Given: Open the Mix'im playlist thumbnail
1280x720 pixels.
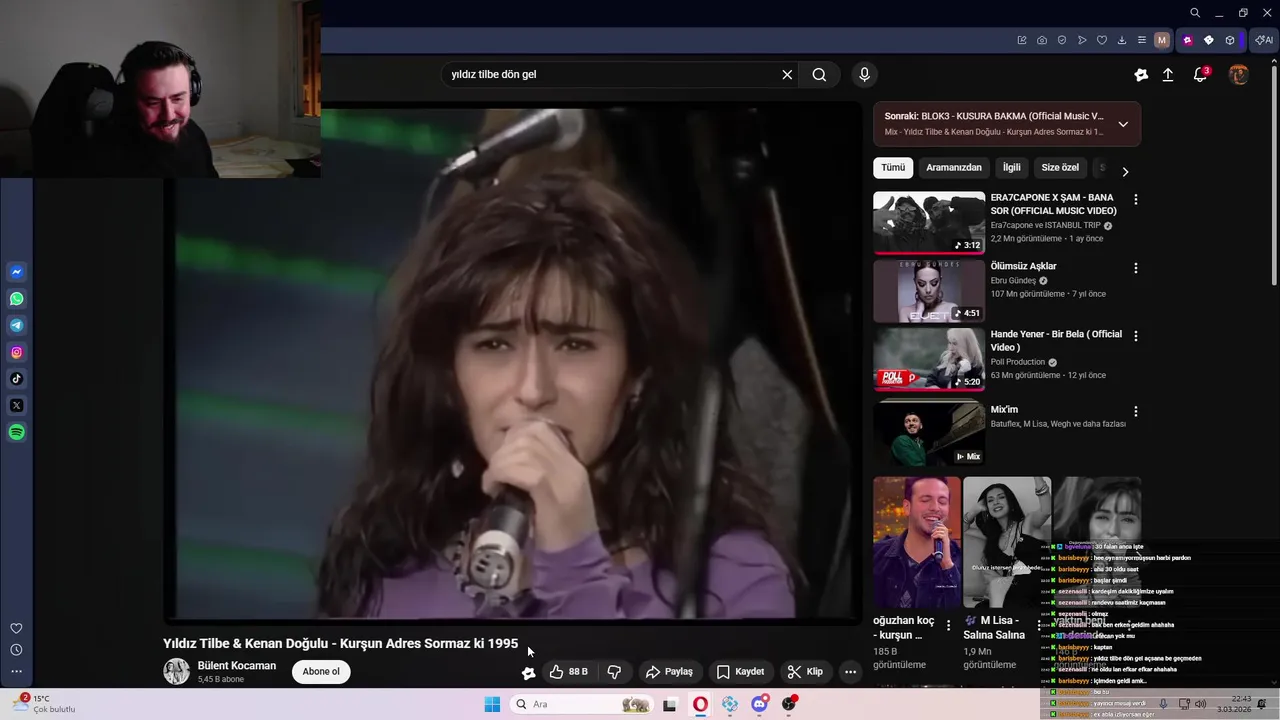Looking at the screenshot, I should 929,434.
